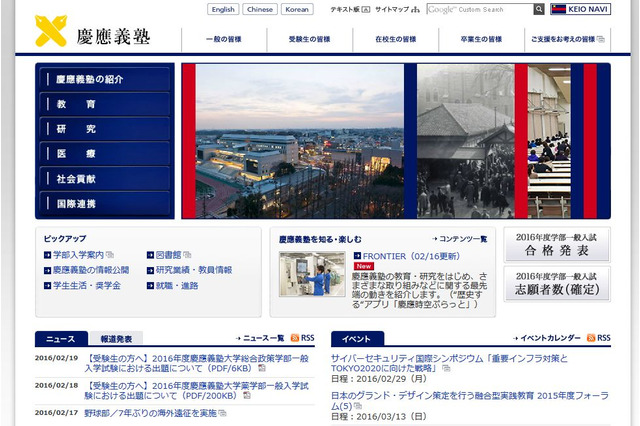The width and height of the screenshot is (640, 426).
Task: Open the events RSS feed icon
Action: coord(591,338)
